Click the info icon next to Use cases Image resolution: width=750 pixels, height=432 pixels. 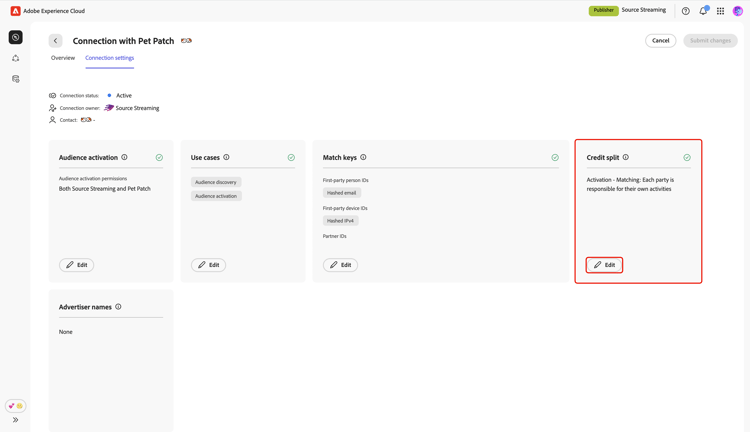(x=226, y=157)
